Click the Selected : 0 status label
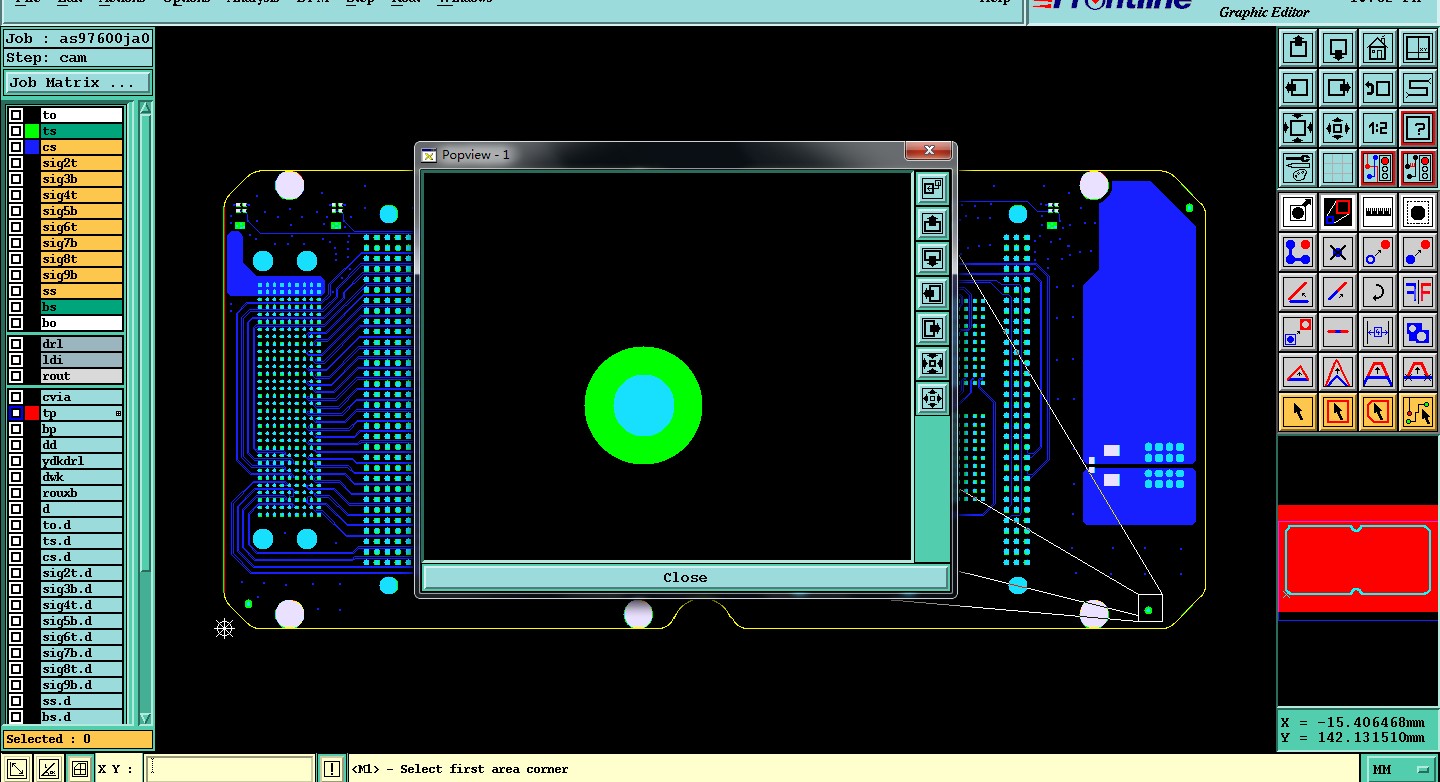The height and width of the screenshot is (782, 1440). pos(78,739)
